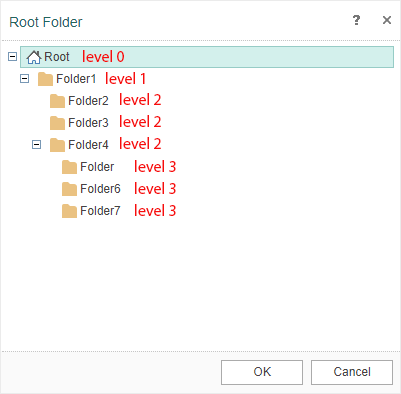Open help with the question mark icon
This screenshot has width=401, height=394.
(356, 20)
